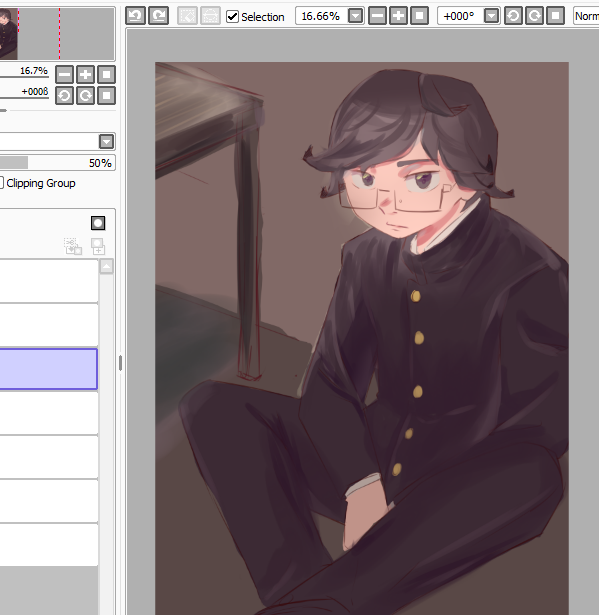The image size is (599, 615).
Task: Rotate the view counterclockwise from the toolbar
Action: point(513,16)
